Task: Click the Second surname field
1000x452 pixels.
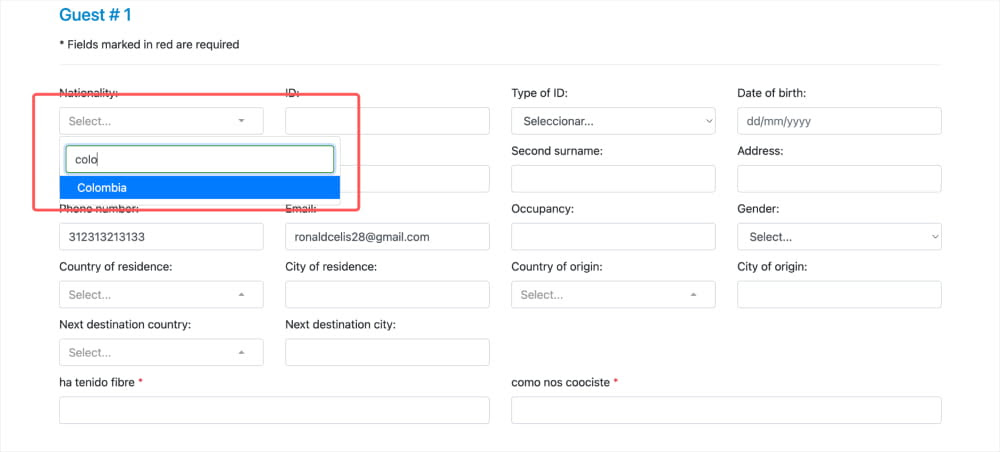Action: [x=613, y=179]
